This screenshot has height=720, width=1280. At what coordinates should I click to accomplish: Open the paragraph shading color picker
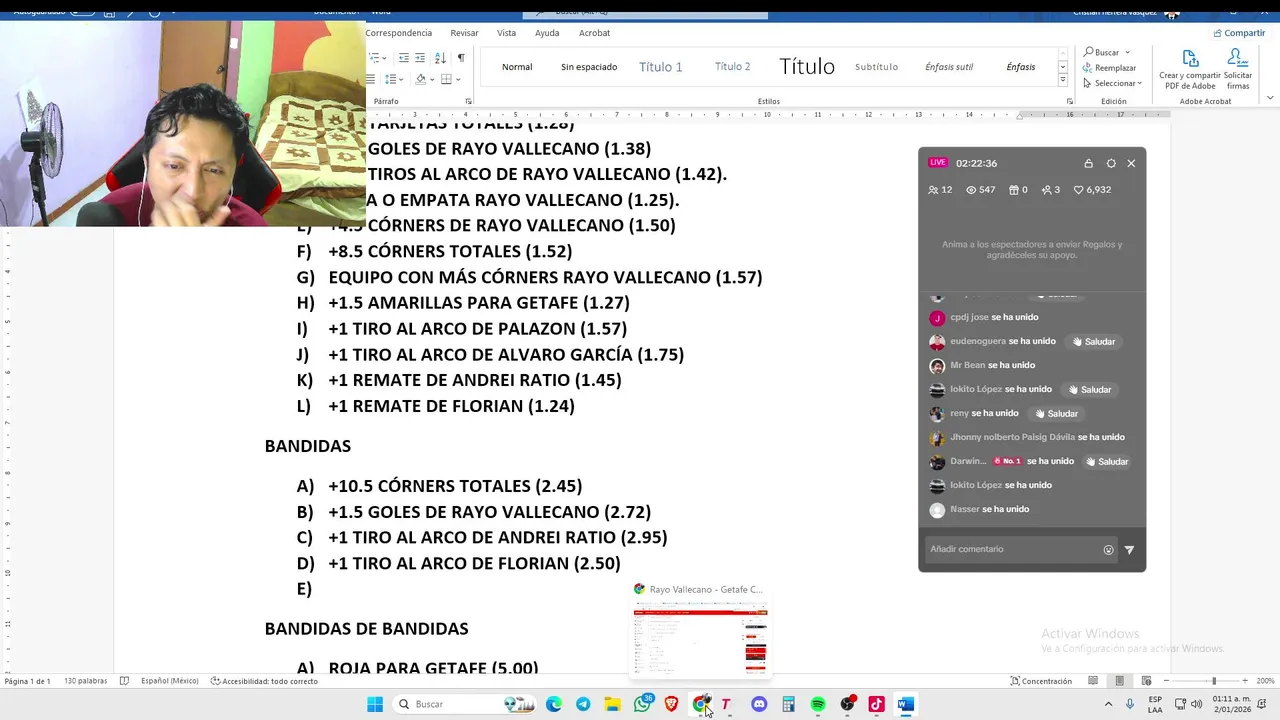(420, 79)
